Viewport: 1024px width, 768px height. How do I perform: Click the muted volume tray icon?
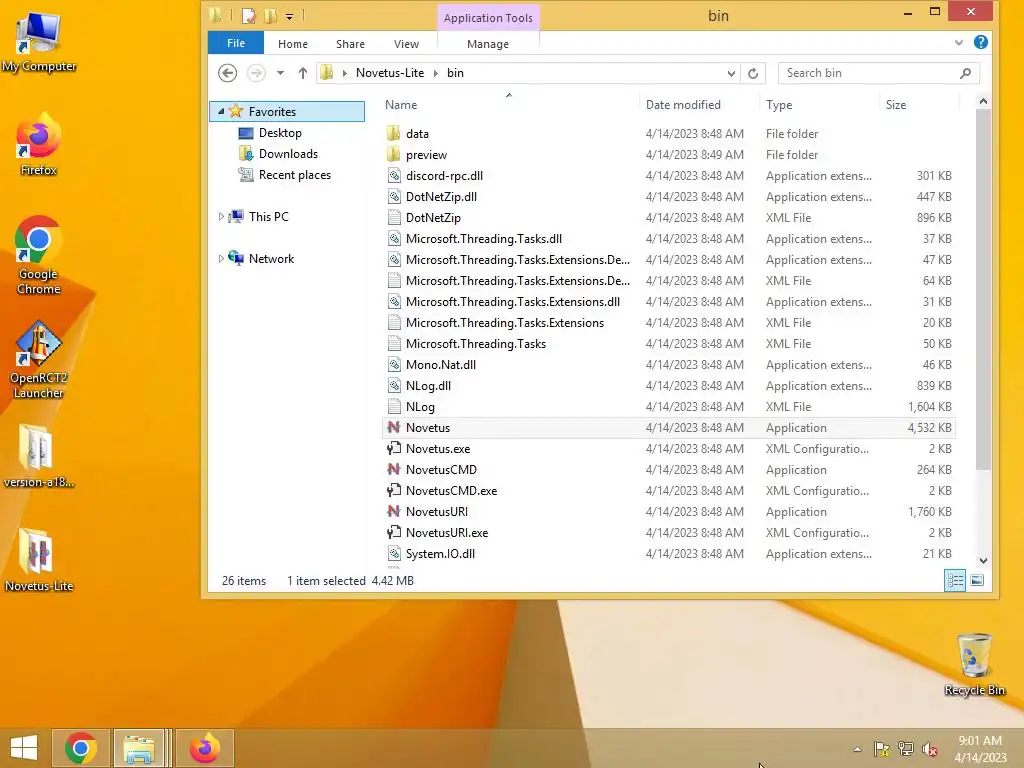pos(929,749)
